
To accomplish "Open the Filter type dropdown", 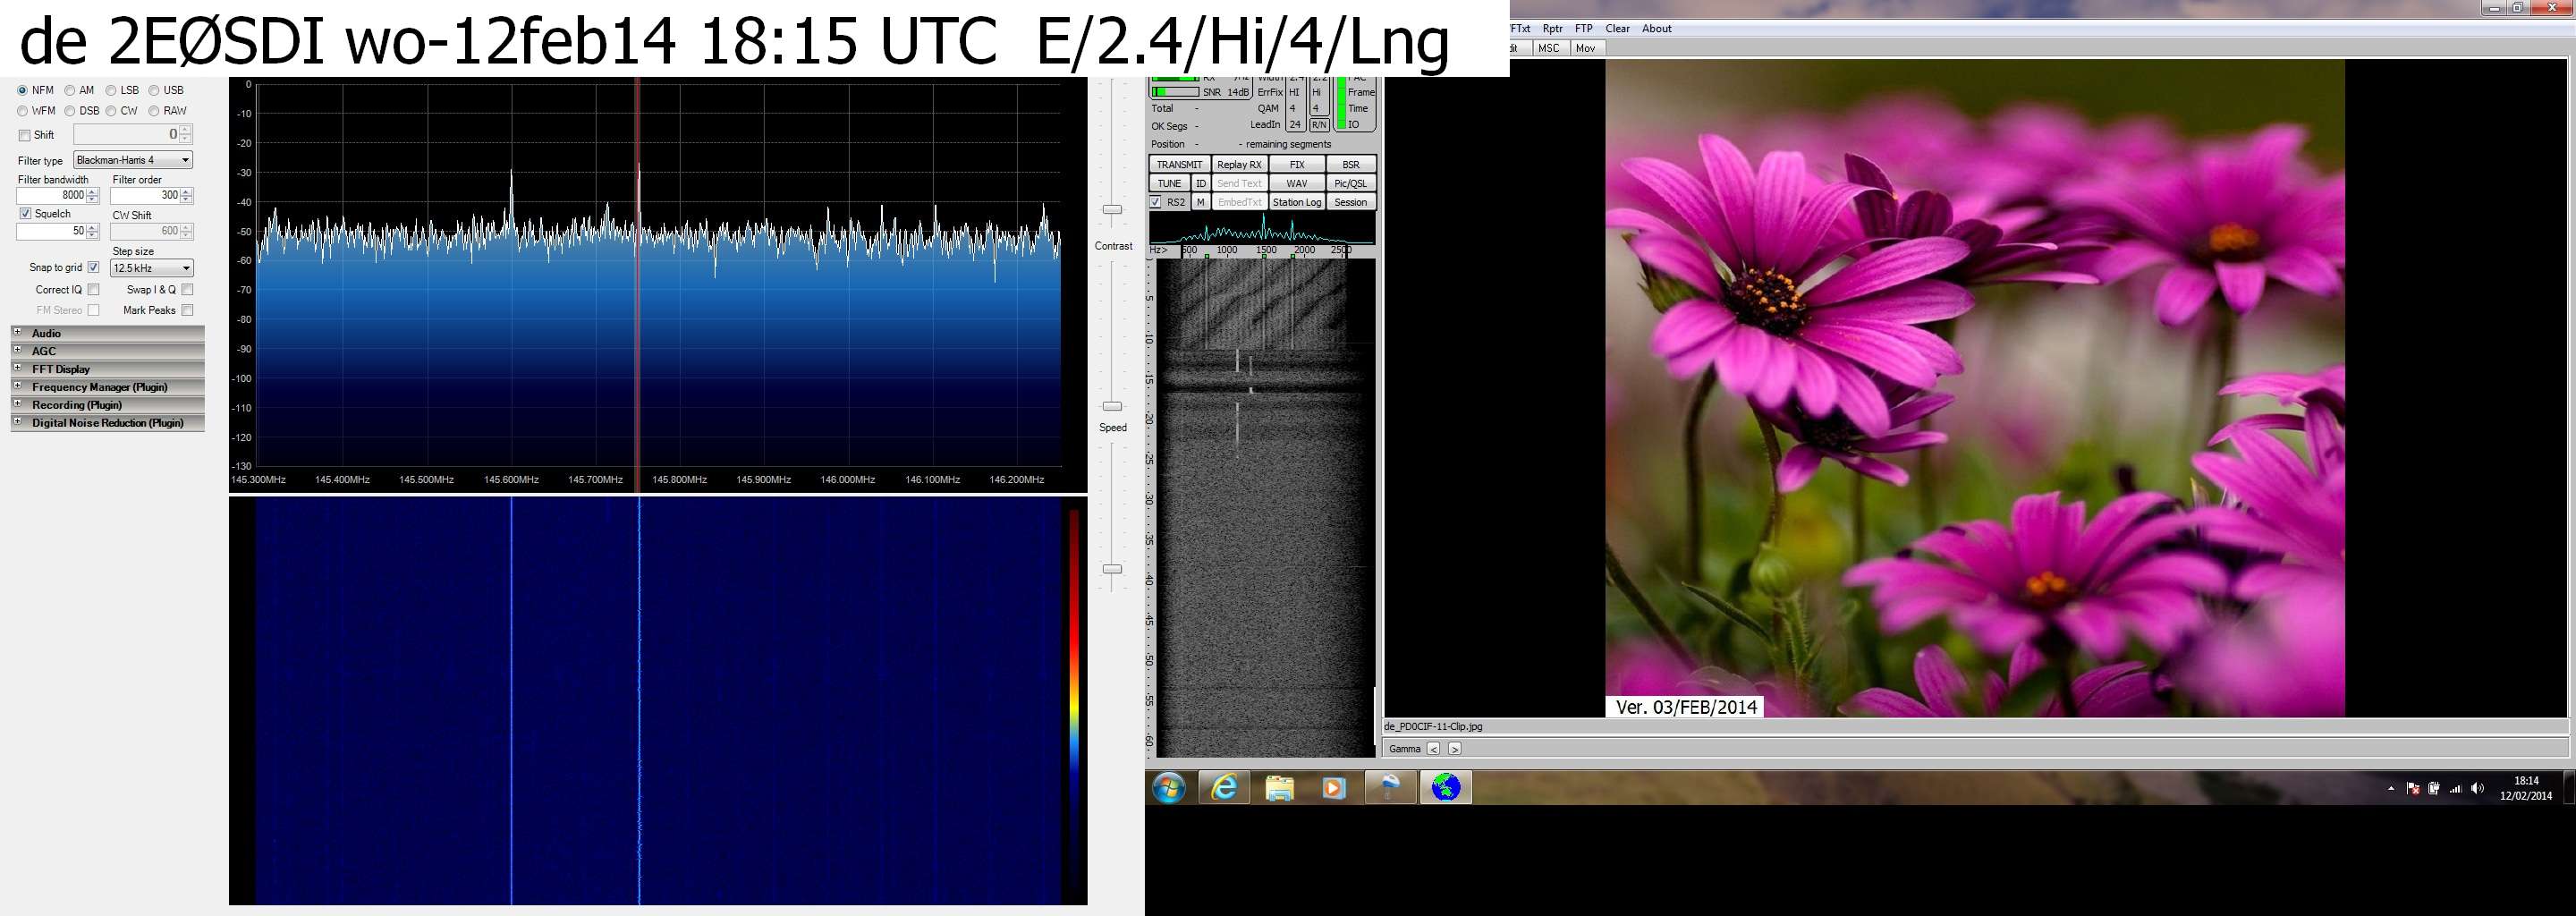I will click(133, 160).
